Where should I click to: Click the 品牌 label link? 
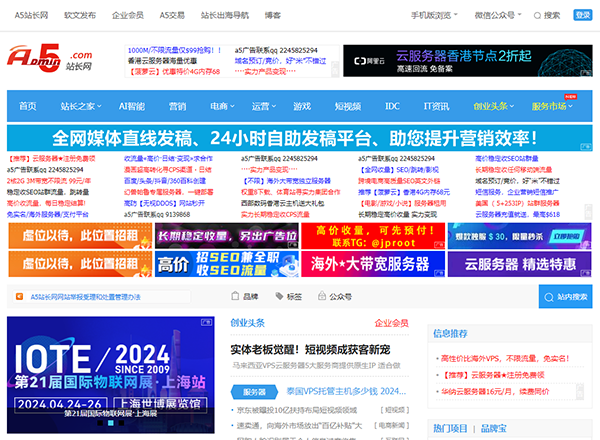tap(251, 296)
